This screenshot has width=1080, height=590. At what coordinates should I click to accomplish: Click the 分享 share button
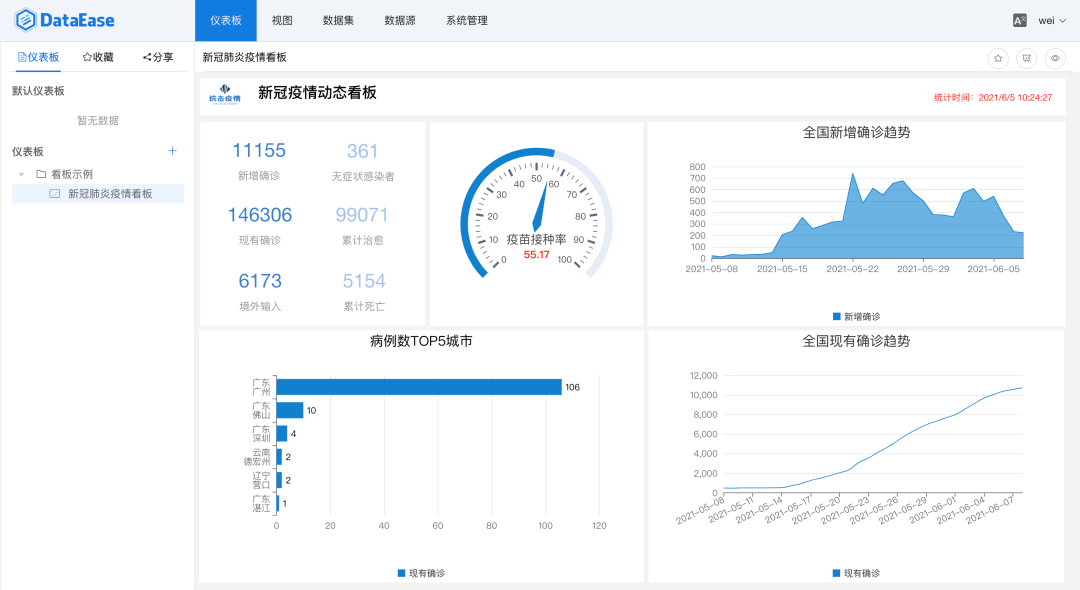[156, 57]
